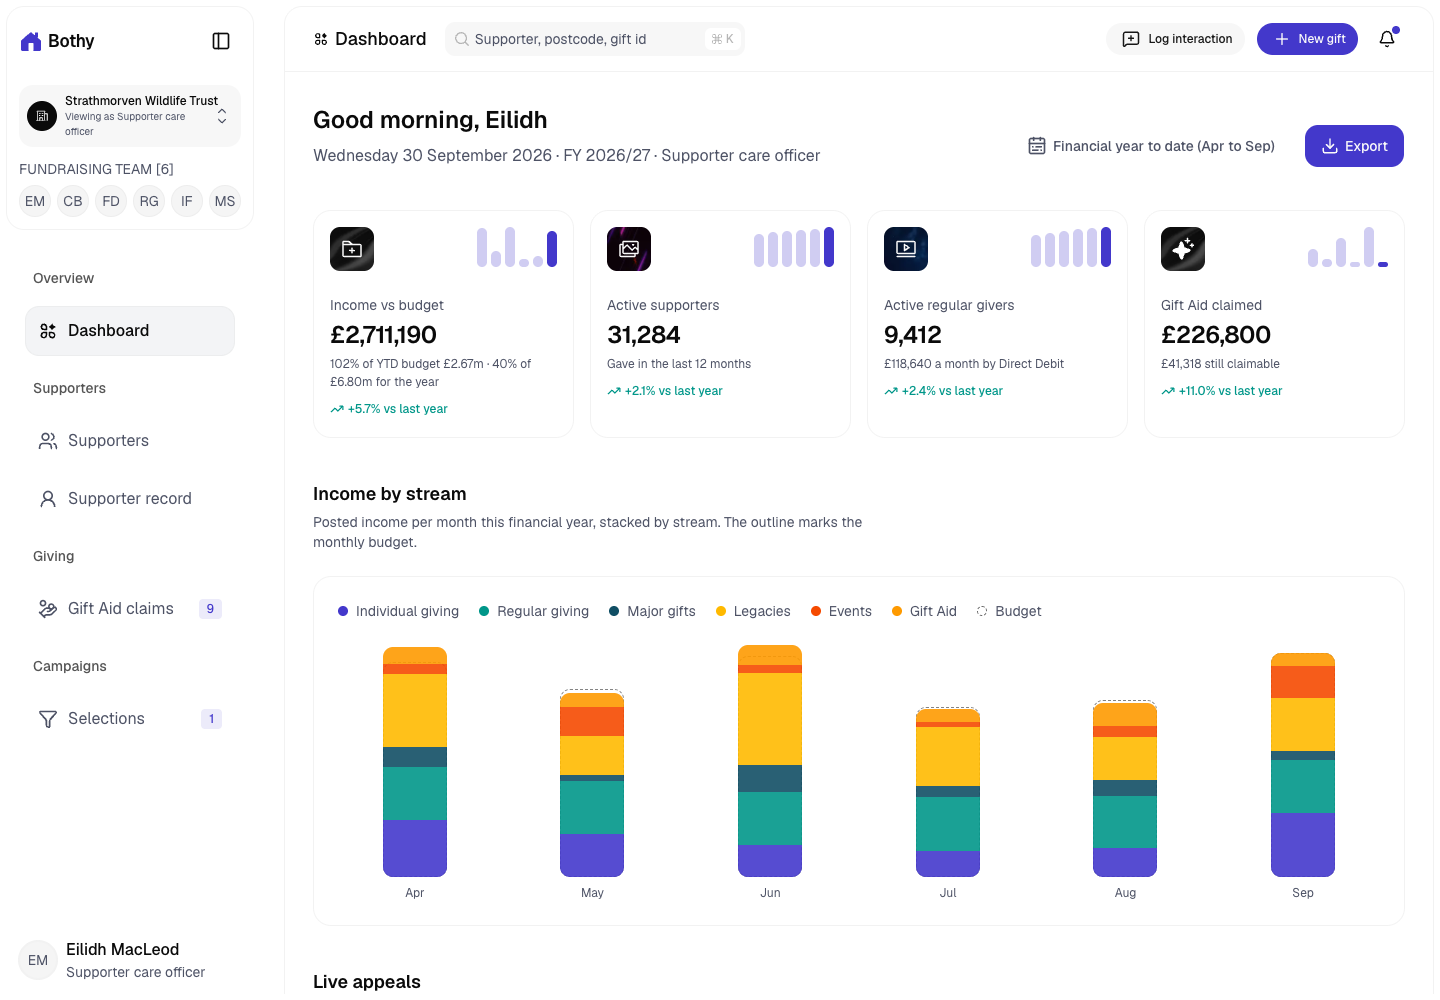Viewport: 1440px width, 1000px height.
Task: Click the Active supporters image icon
Action: (x=629, y=249)
